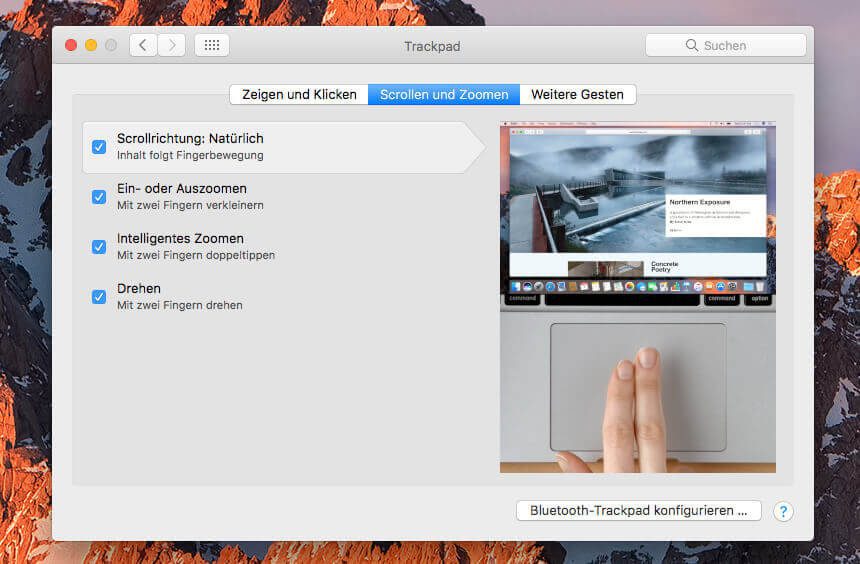This screenshot has height=564, width=860.
Task: Show all preferences via grid icon
Action: pos(212,45)
